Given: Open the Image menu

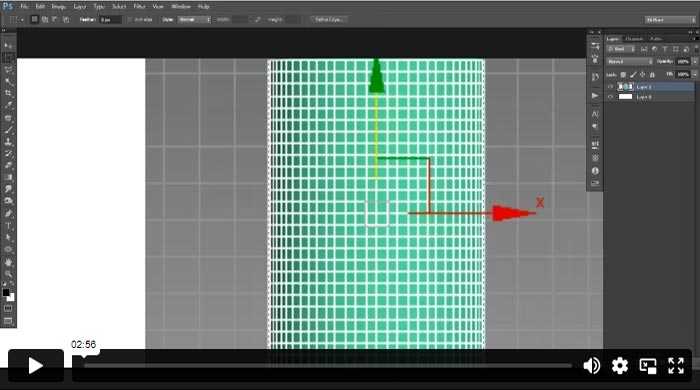Looking at the screenshot, I should pos(58,7).
